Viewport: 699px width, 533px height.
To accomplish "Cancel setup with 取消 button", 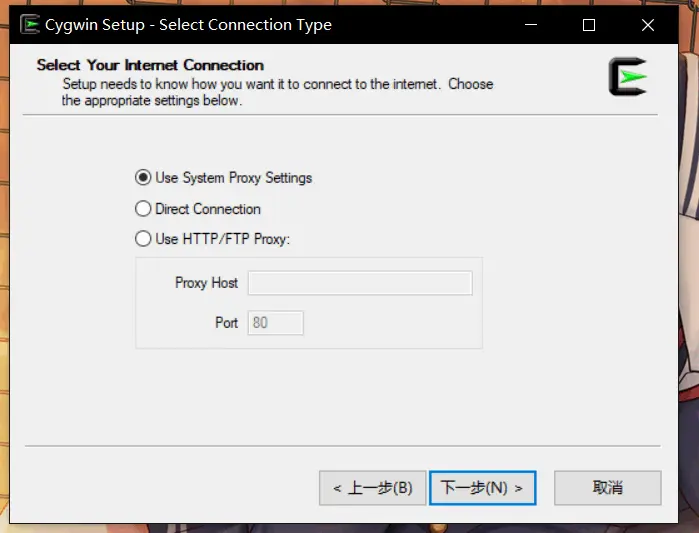I will (x=608, y=488).
